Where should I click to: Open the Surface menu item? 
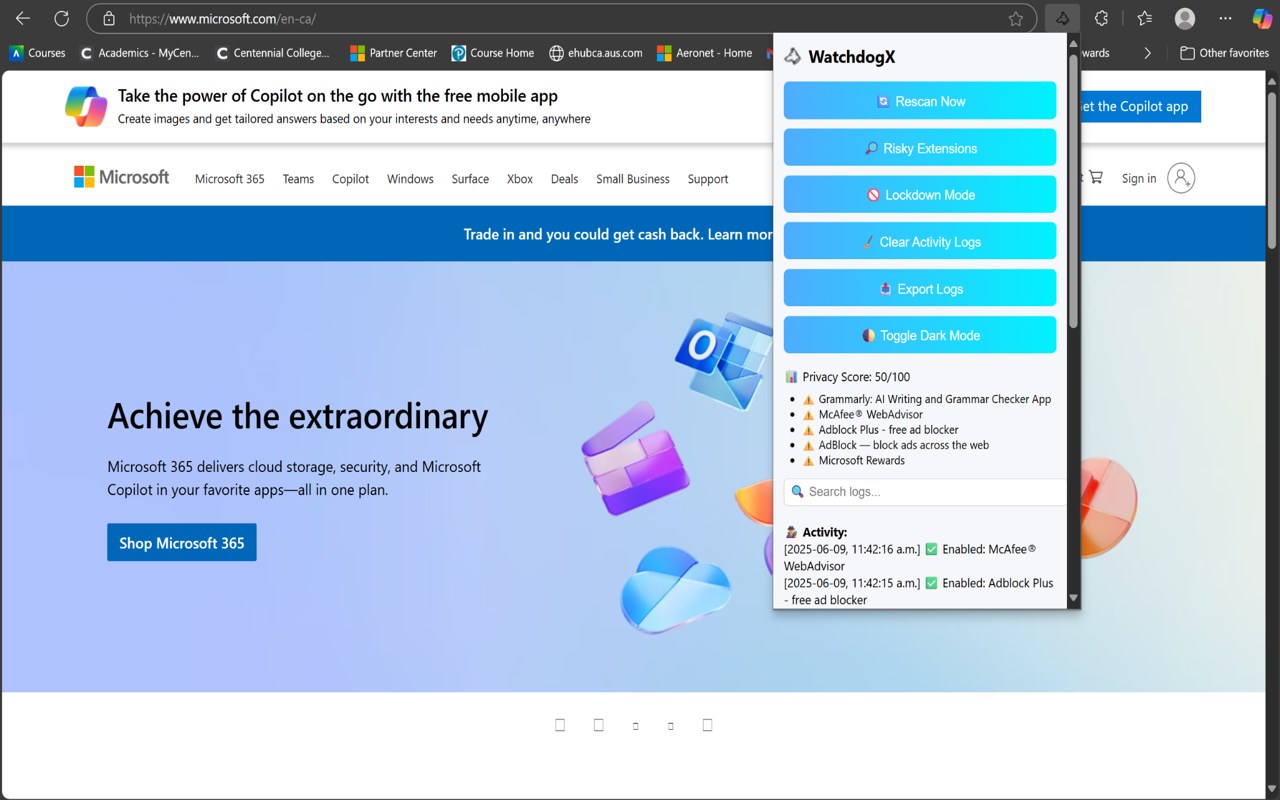(x=470, y=179)
